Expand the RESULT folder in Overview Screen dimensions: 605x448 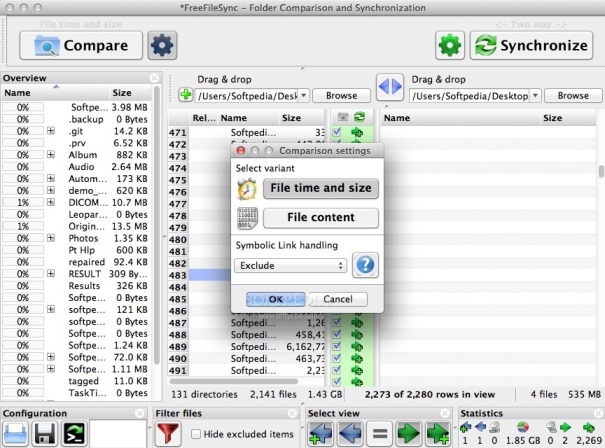coord(51,274)
